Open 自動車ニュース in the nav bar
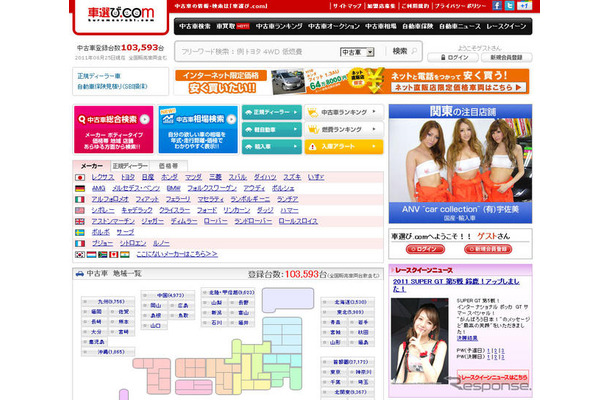610x400 pixels. pyautogui.click(x=459, y=26)
